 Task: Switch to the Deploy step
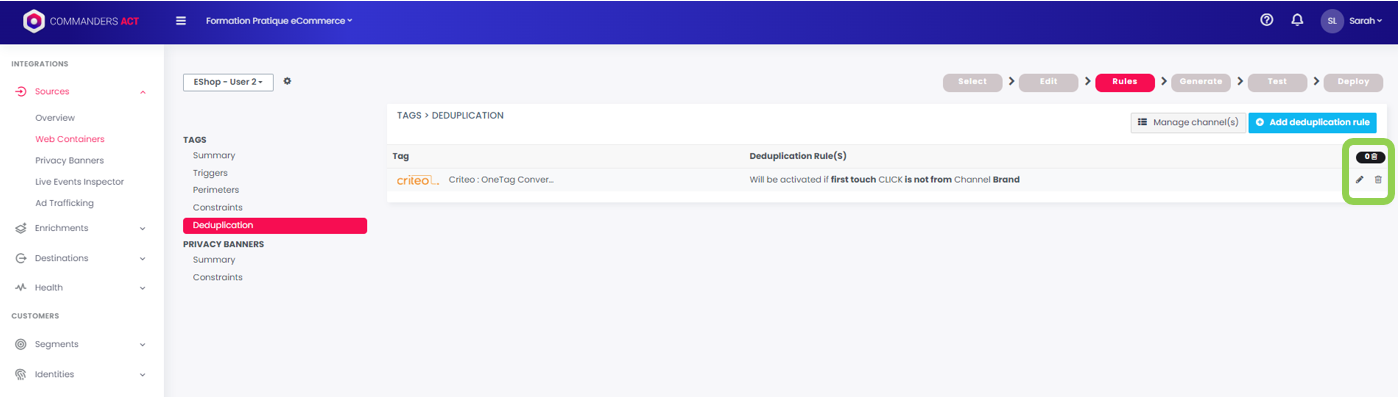1353,82
